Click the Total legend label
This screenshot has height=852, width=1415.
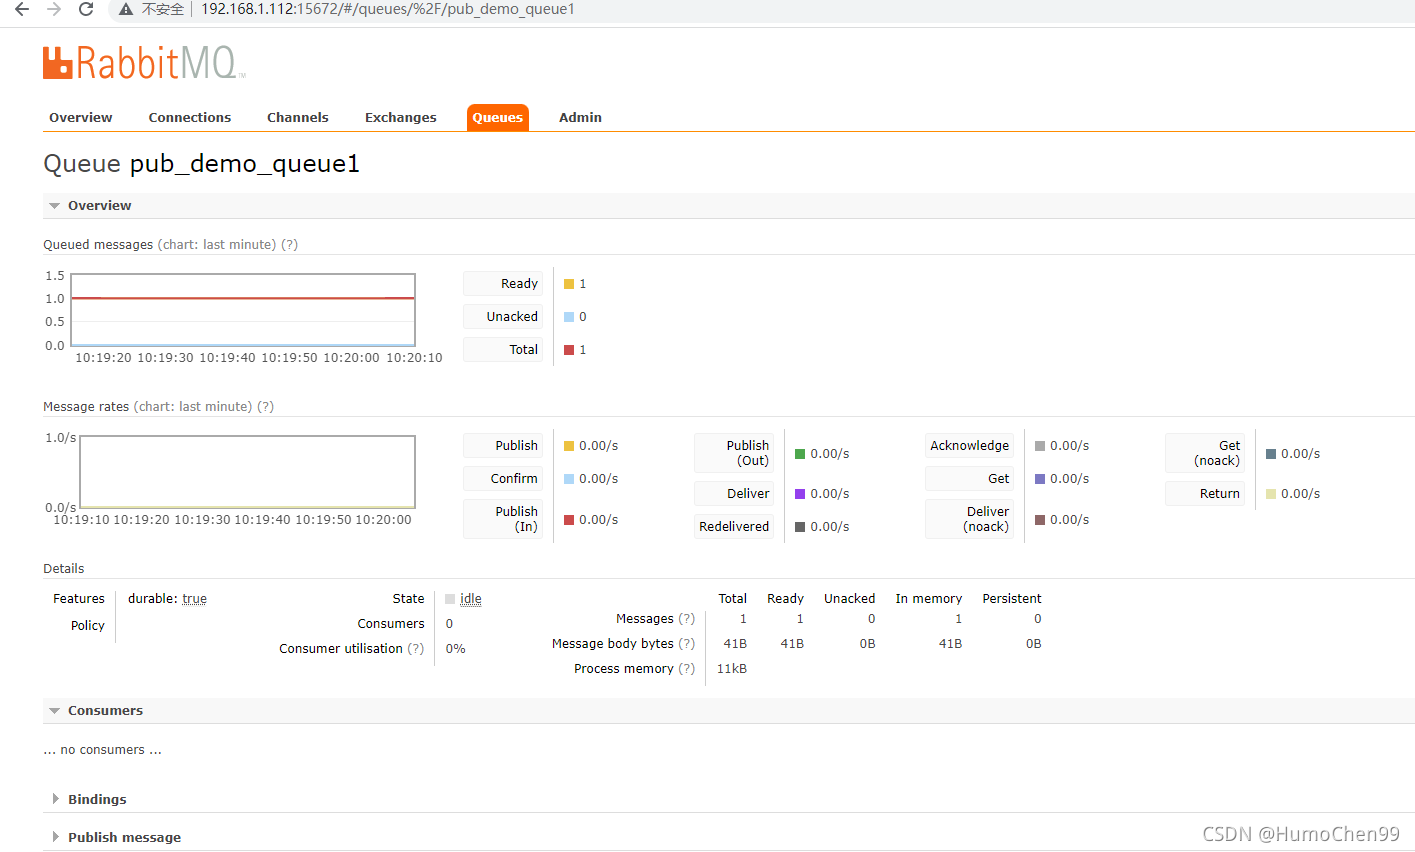[x=503, y=350]
